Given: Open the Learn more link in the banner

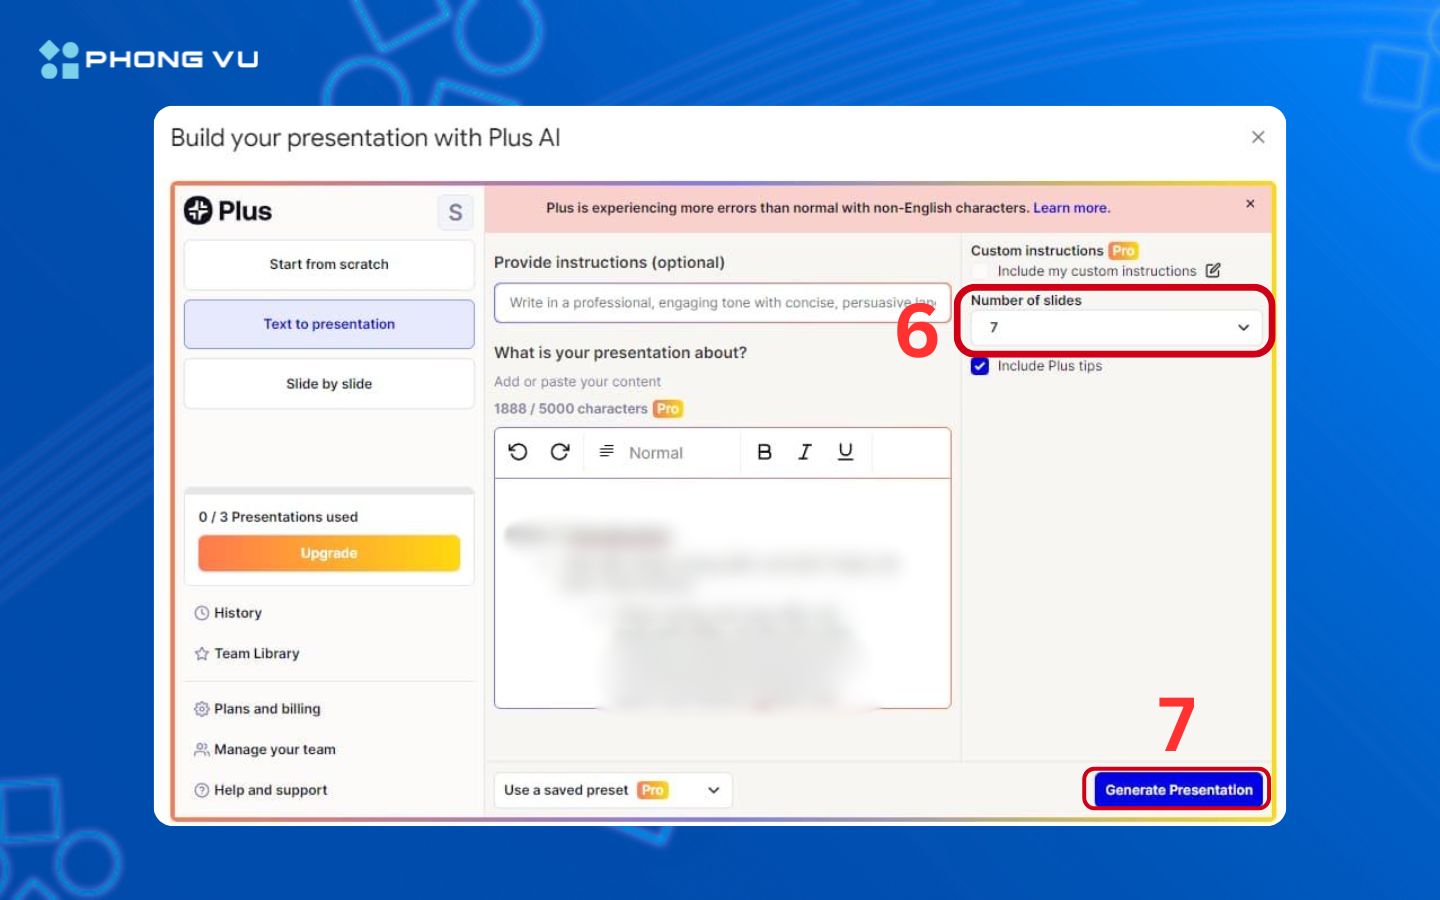Looking at the screenshot, I should pyautogui.click(x=1070, y=208).
